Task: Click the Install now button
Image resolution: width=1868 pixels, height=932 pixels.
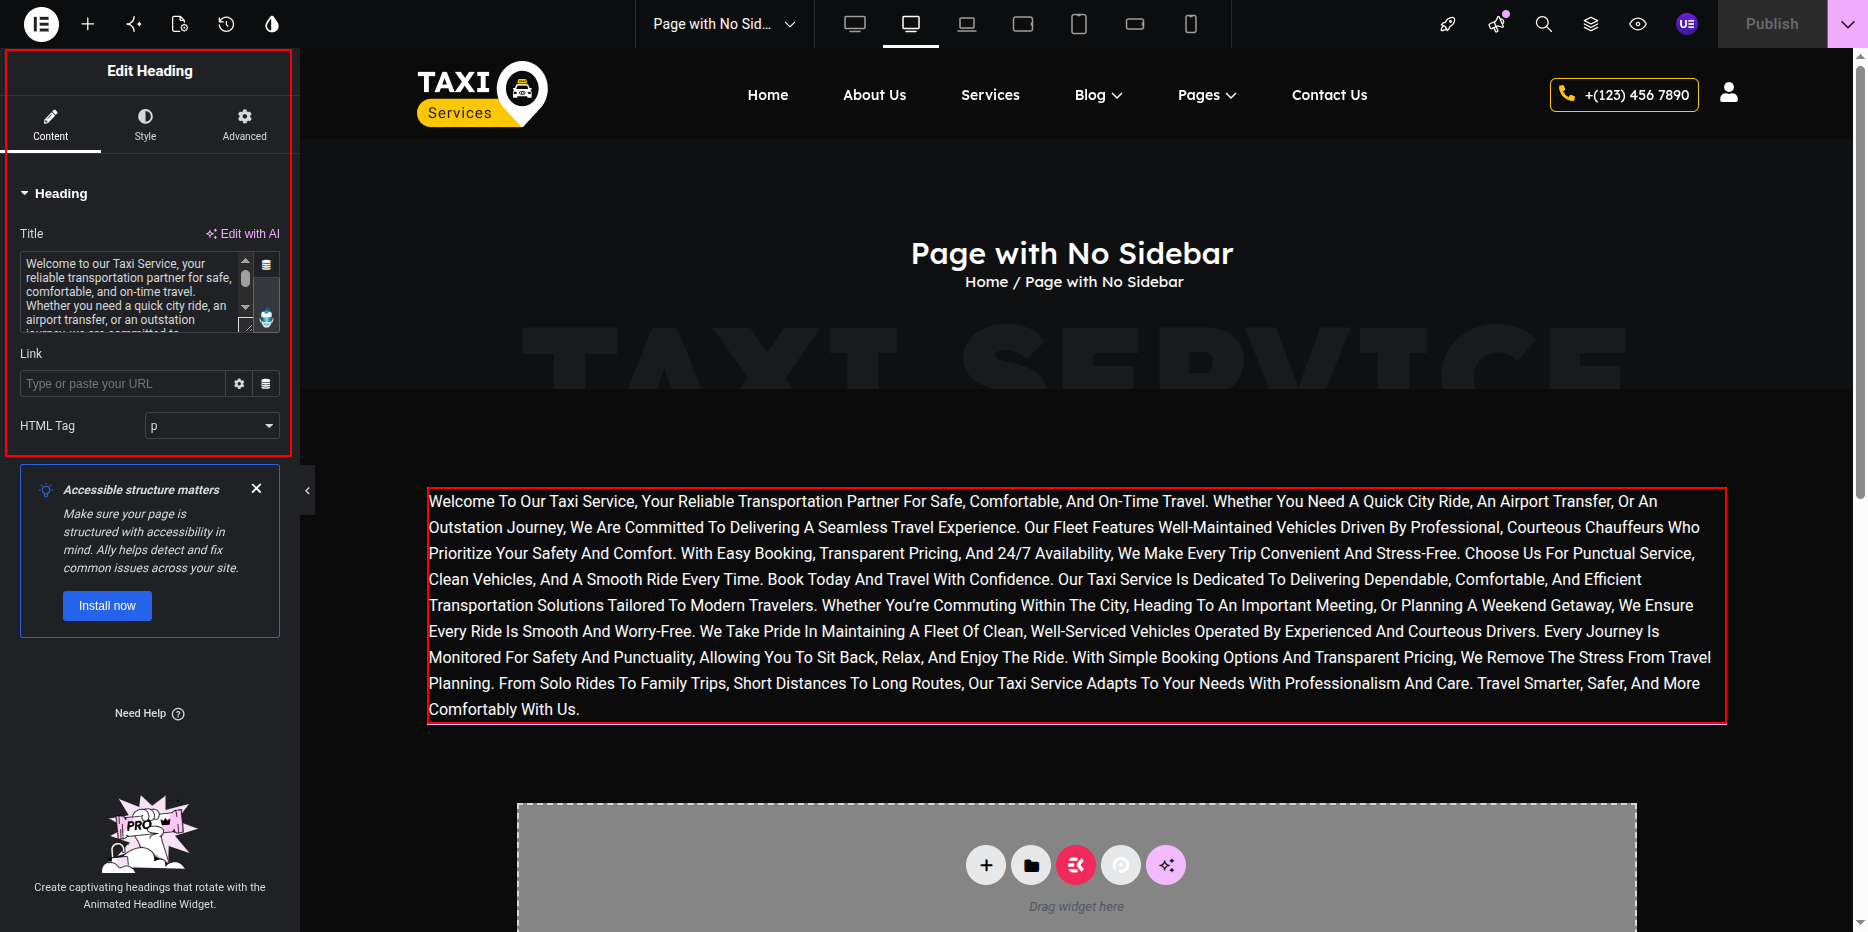Action: (107, 606)
